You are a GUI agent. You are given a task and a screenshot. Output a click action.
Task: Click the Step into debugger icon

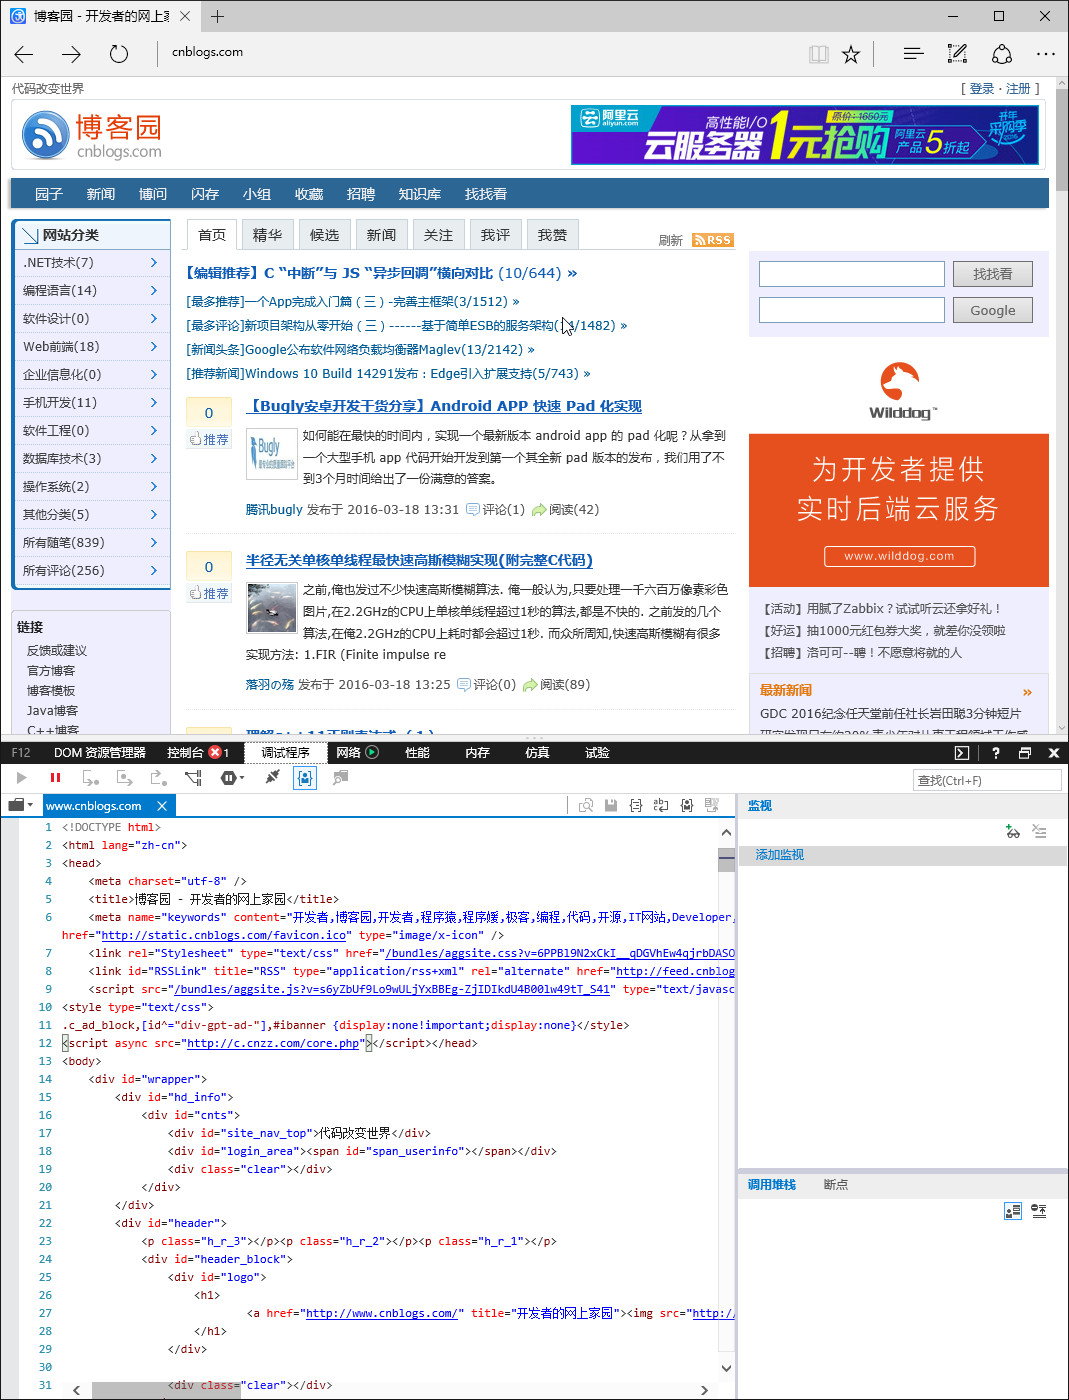(x=91, y=777)
